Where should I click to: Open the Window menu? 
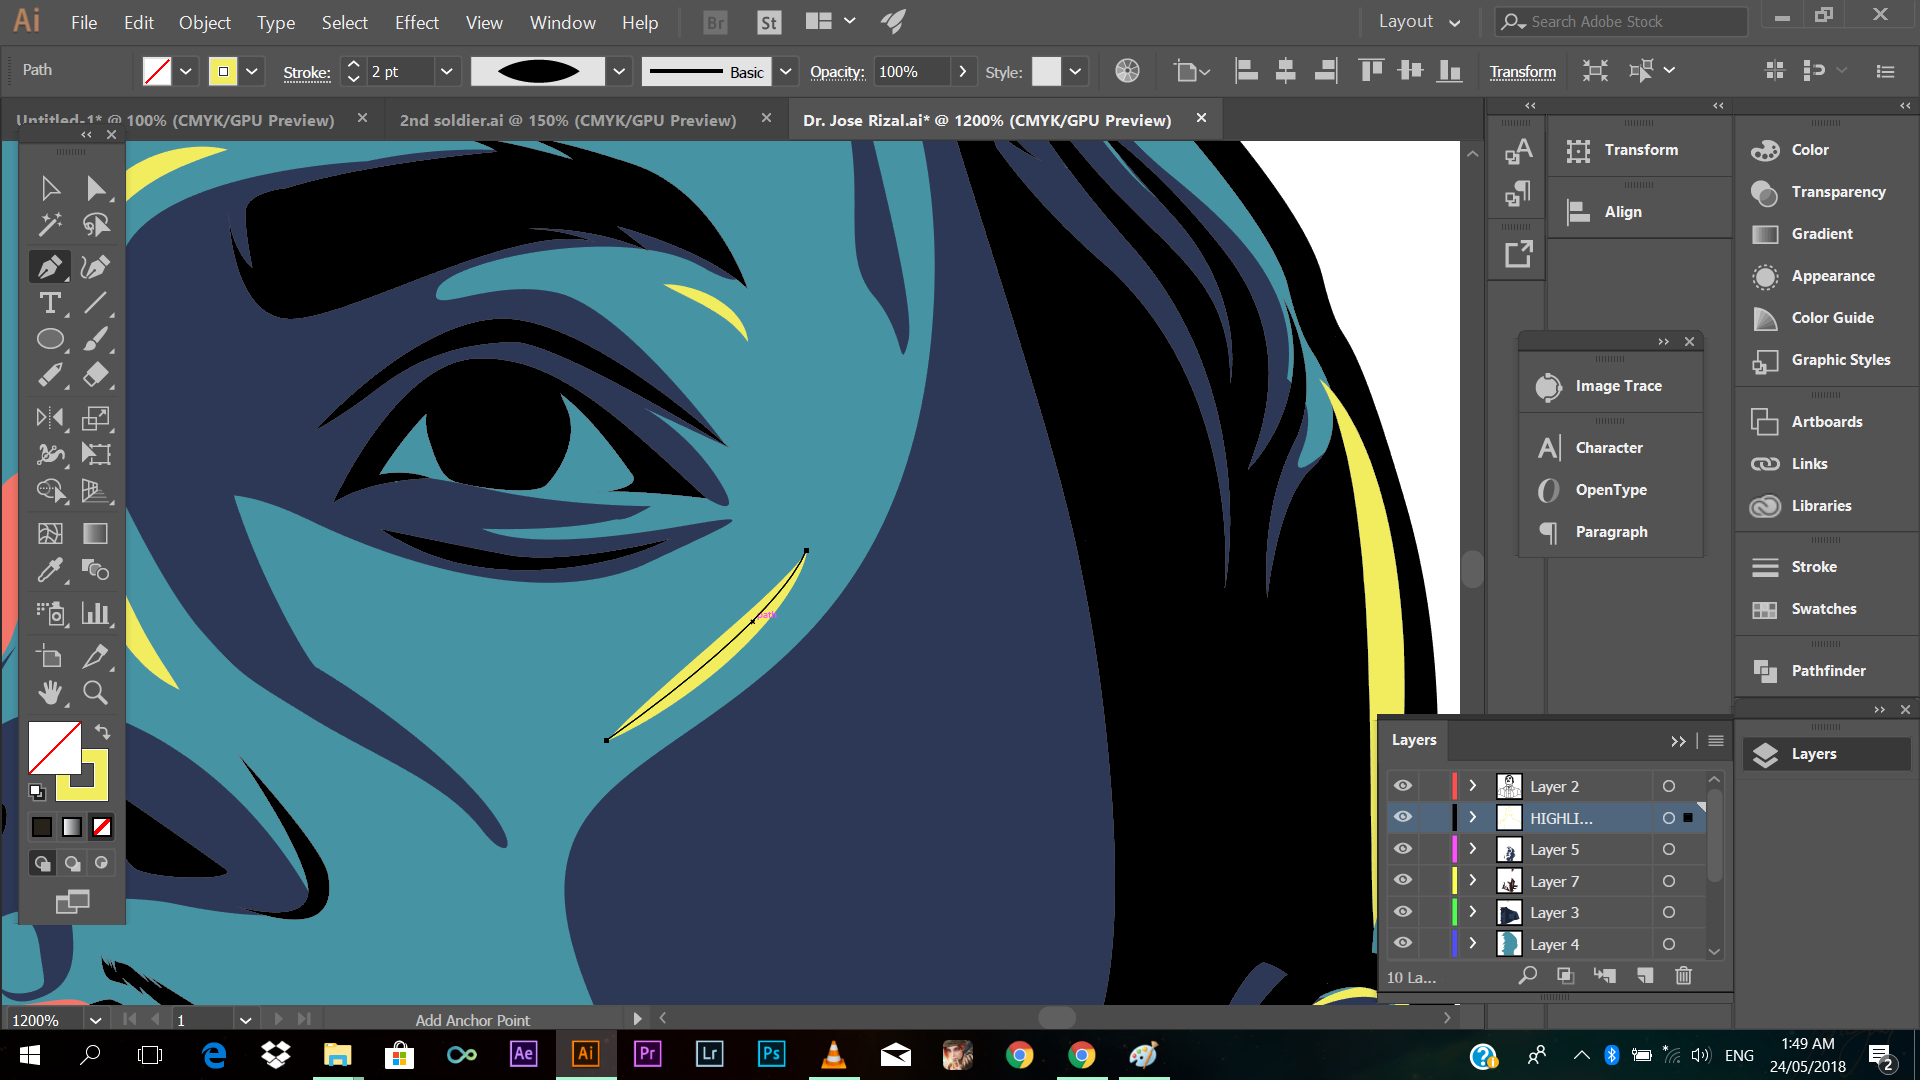coord(563,22)
